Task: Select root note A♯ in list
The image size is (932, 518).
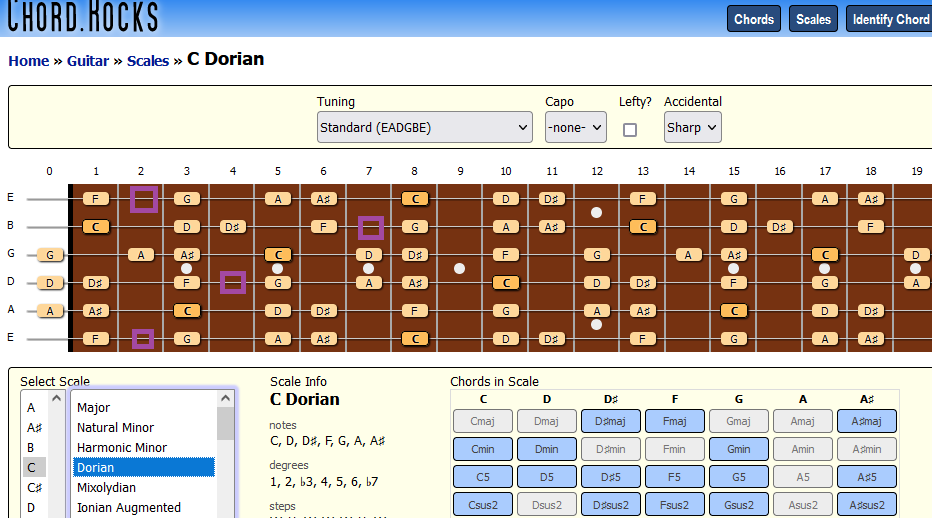Action: [34, 428]
